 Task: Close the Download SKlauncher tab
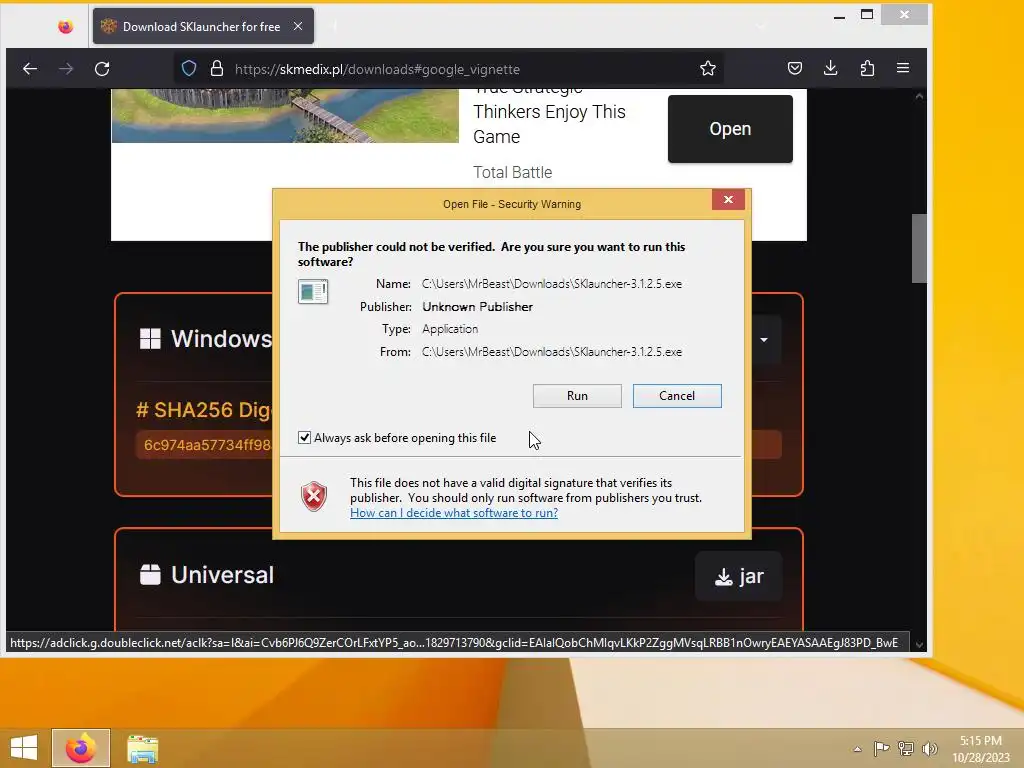coord(298,26)
